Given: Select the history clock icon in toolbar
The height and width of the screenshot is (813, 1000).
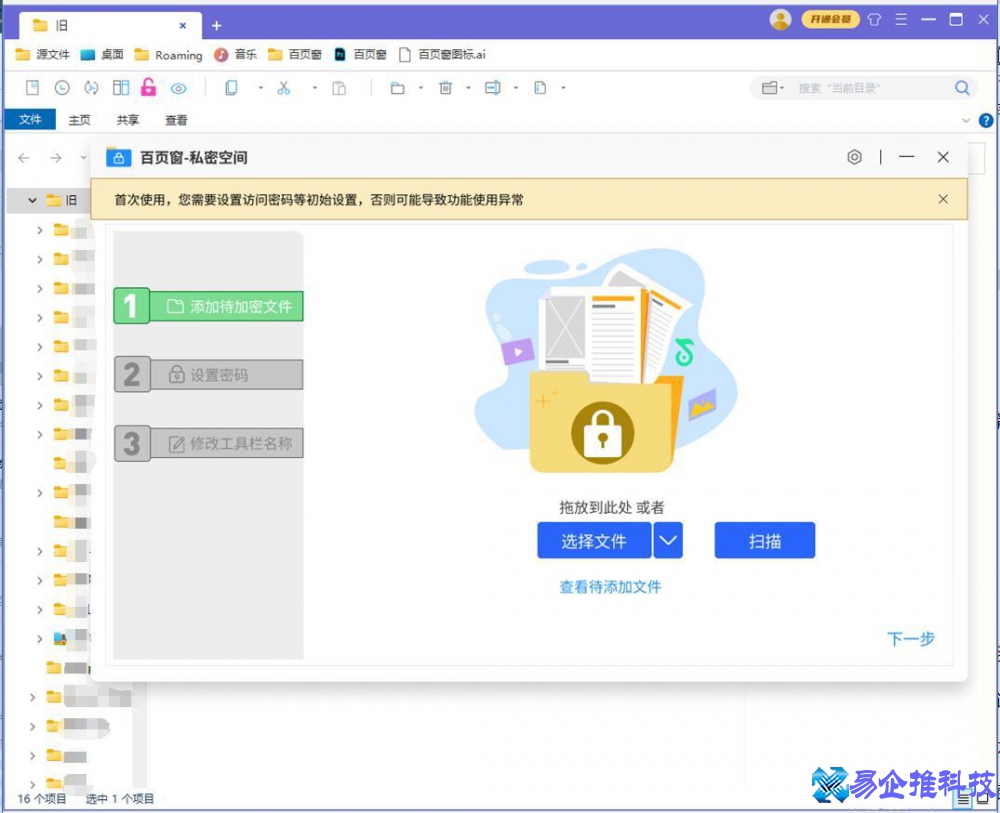Looking at the screenshot, I should 61,88.
